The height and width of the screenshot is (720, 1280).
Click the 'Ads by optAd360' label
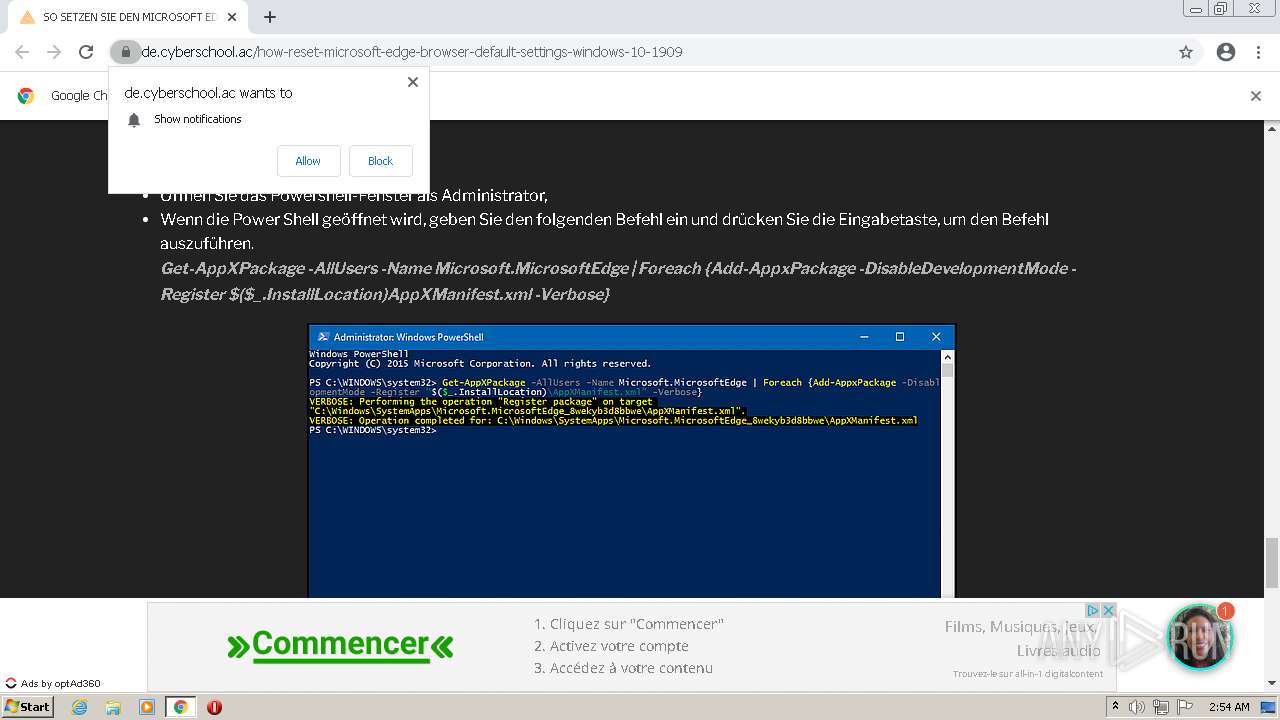(x=53, y=684)
